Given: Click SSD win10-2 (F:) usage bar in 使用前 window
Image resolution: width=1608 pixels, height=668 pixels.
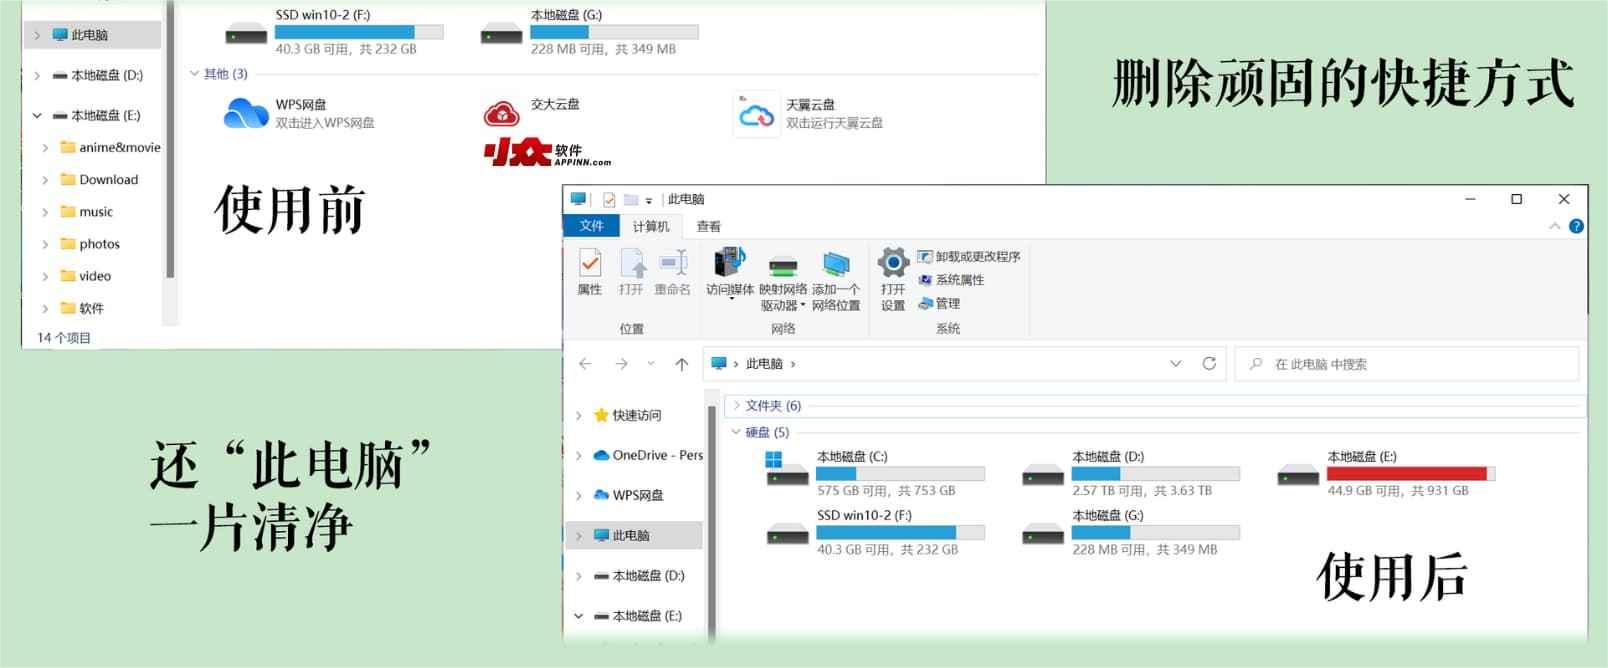Looking at the screenshot, I should tap(359, 32).
